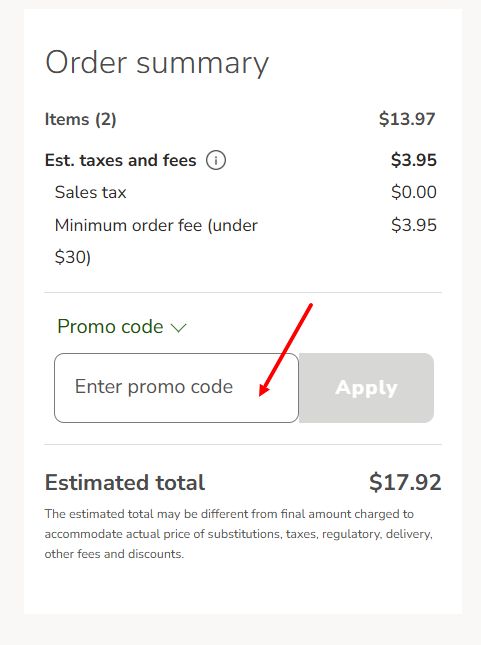Click the bold $3.95 taxes and fees amount
This screenshot has height=645, width=481.
click(414, 160)
